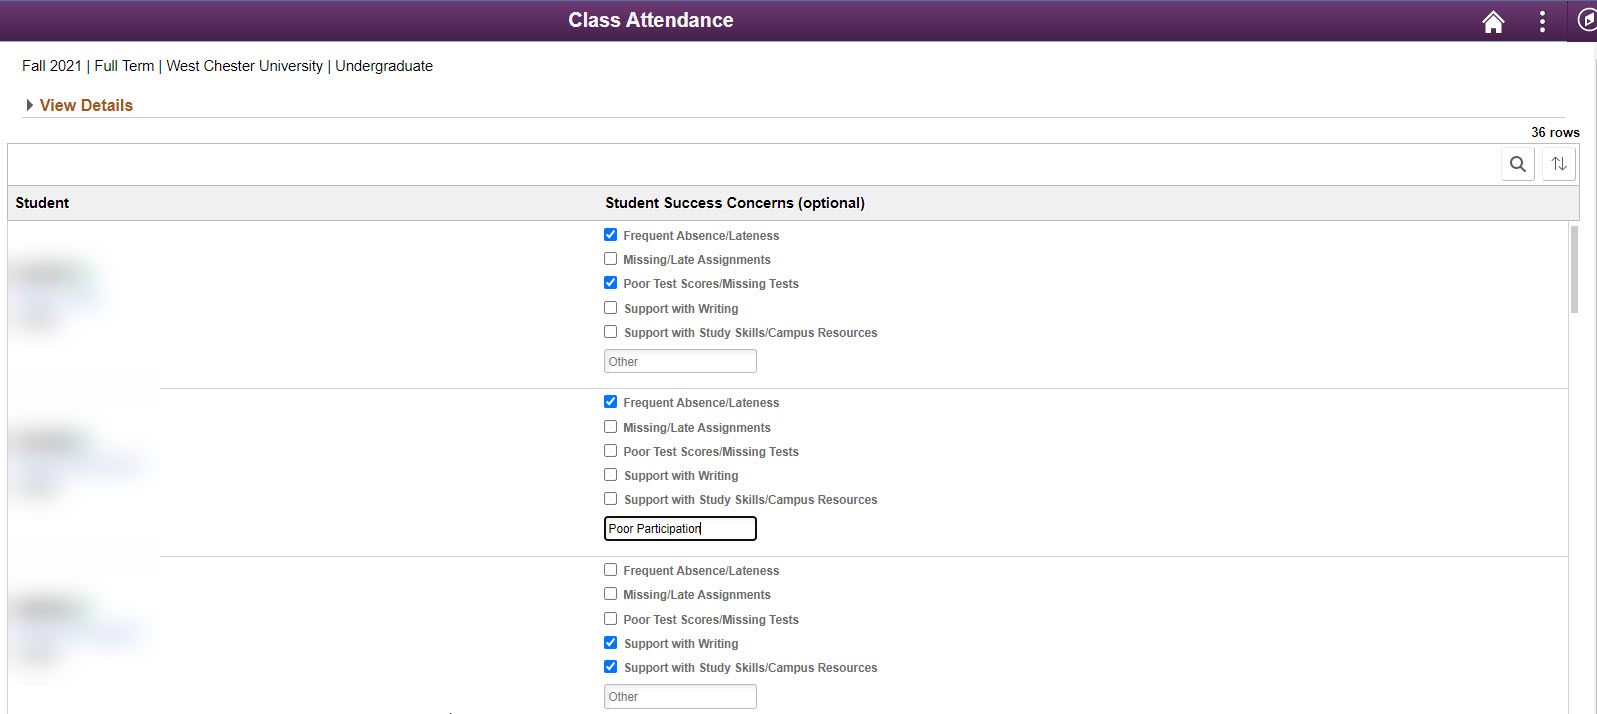Screen dimensions: 1597x714
Task: Click the compass navigator icon
Action: click(x=1586, y=20)
